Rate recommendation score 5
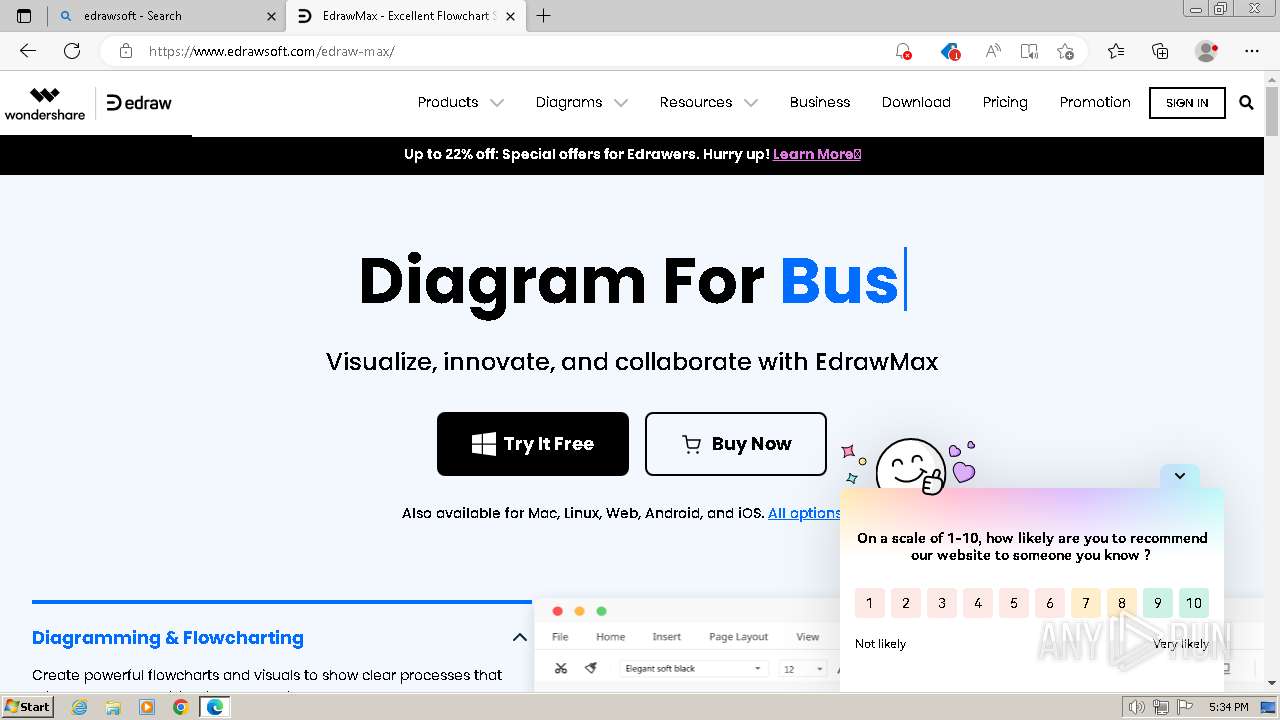 click(1013, 603)
